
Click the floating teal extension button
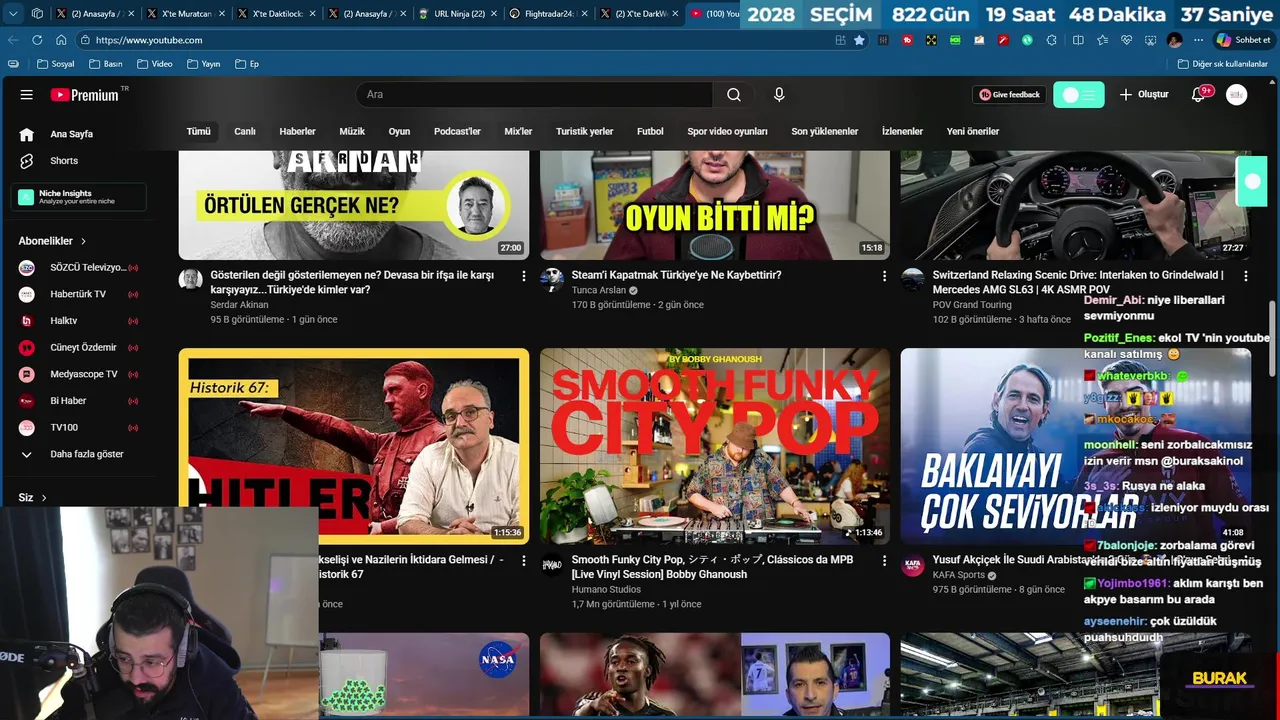click(1252, 182)
